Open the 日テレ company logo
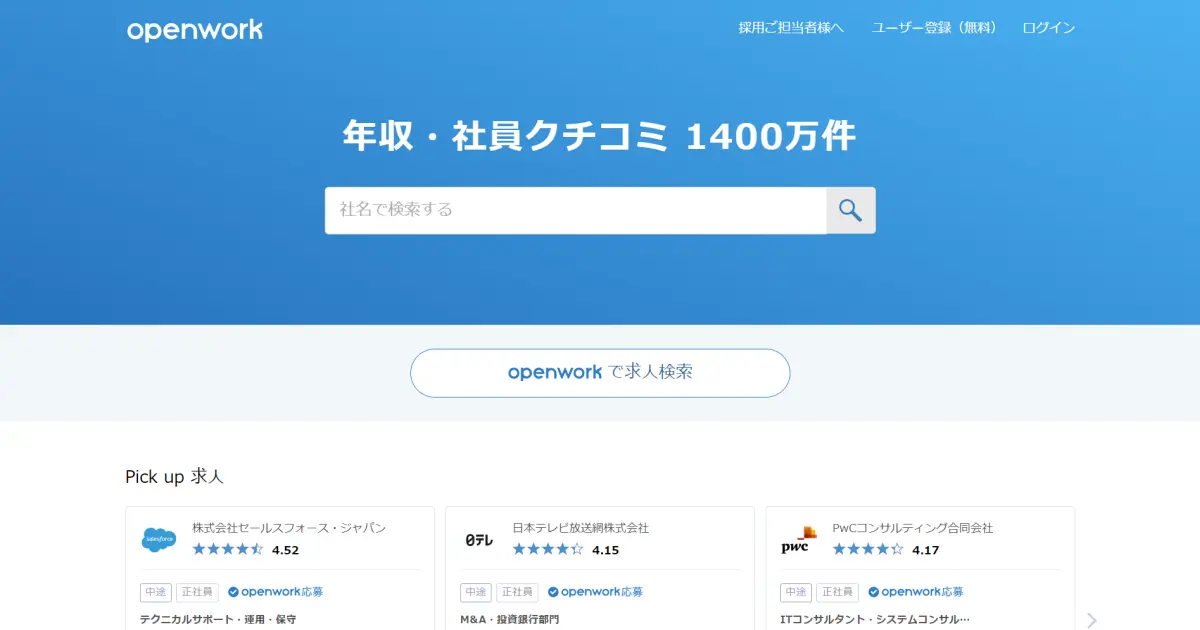The width and height of the screenshot is (1200, 630). pos(479,540)
